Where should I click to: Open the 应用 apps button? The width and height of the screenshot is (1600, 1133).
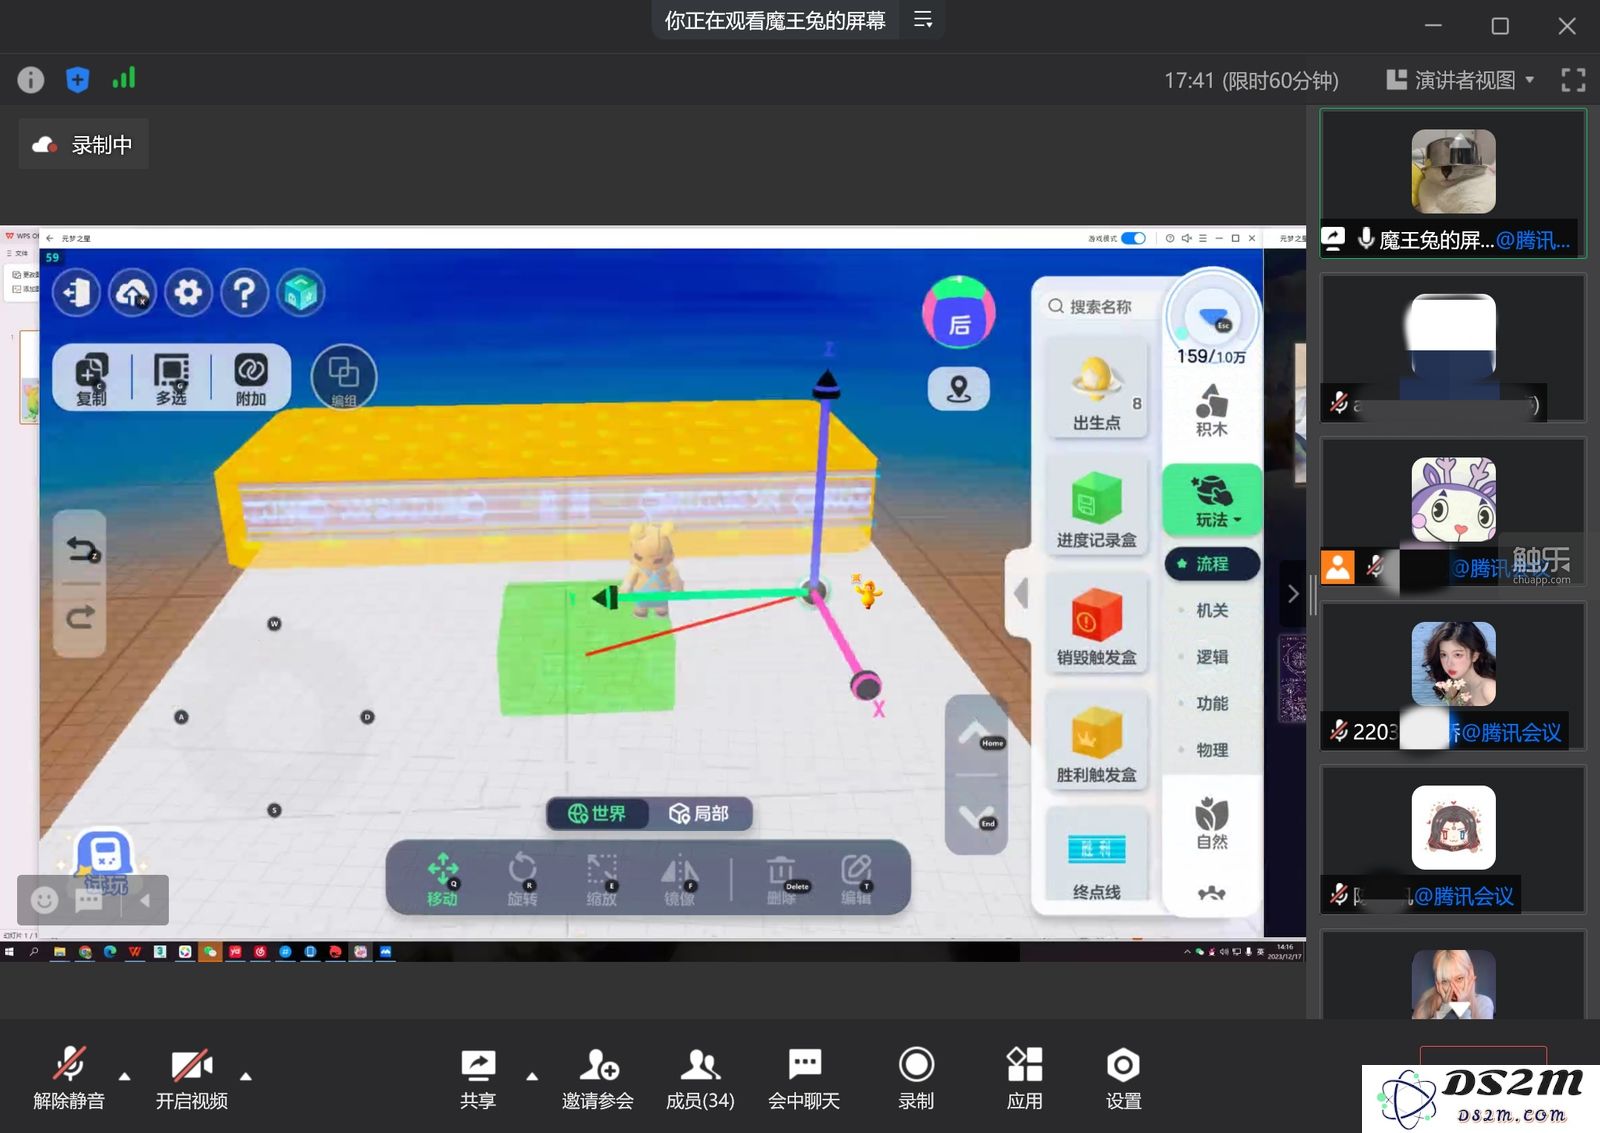coord(1024,1078)
